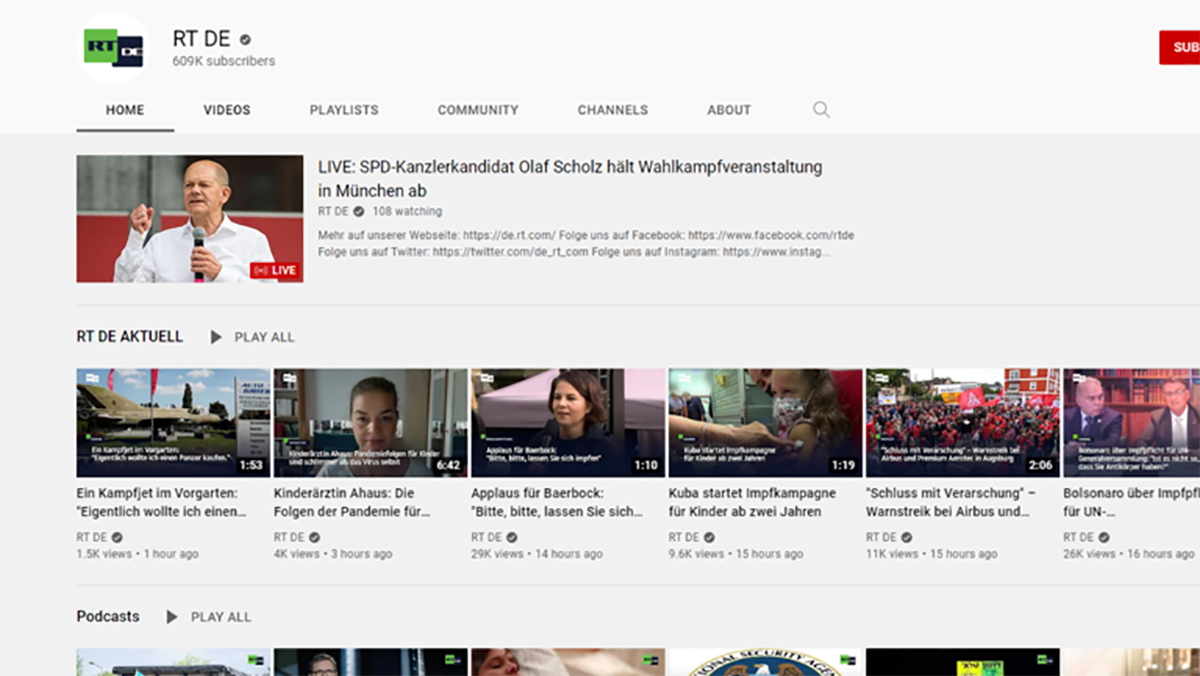Click the 6:42 duration badge on Kinderärztin video

[x=448, y=465]
